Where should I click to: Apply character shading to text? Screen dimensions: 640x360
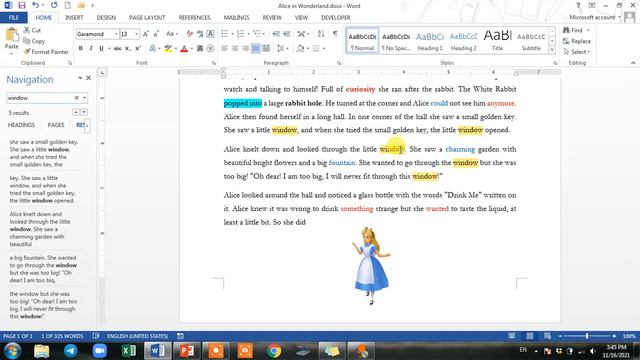click(x=200, y=49)
